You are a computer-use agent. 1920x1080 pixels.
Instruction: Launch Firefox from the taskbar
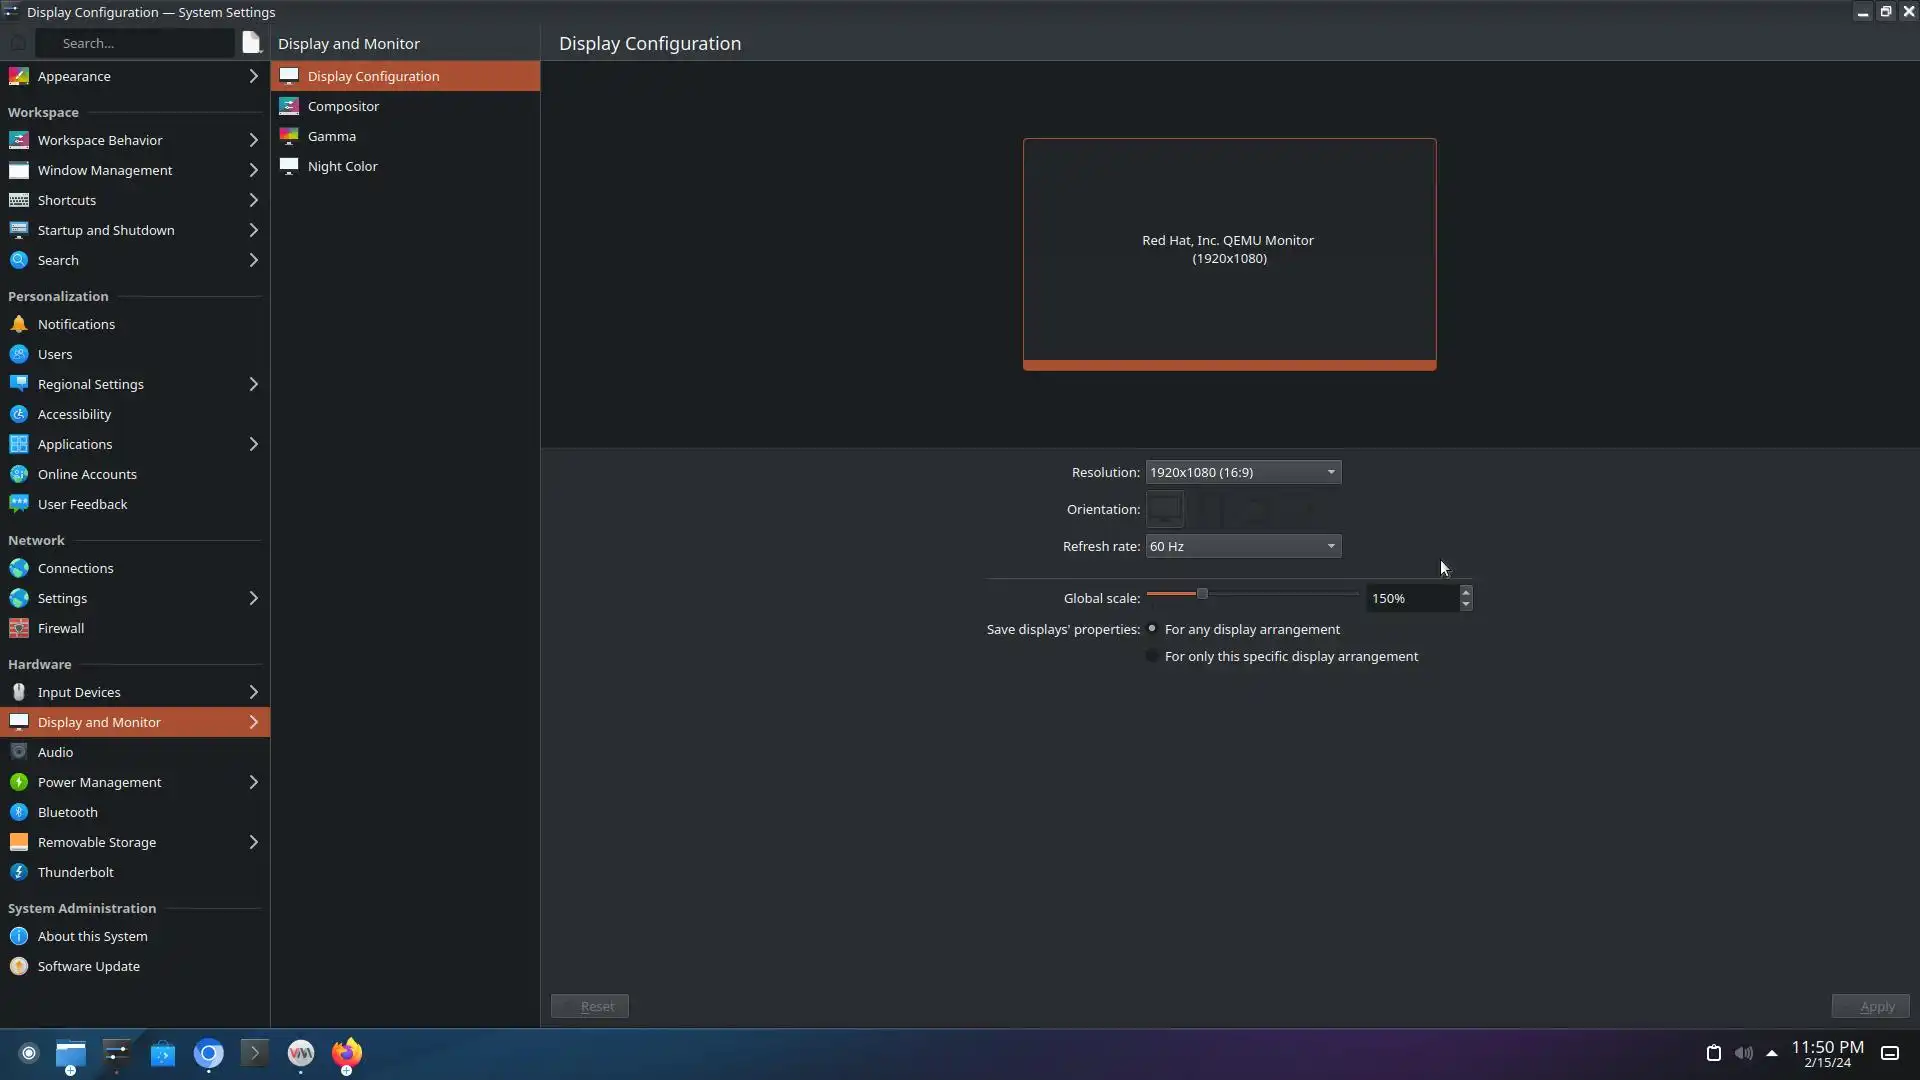346,1053
